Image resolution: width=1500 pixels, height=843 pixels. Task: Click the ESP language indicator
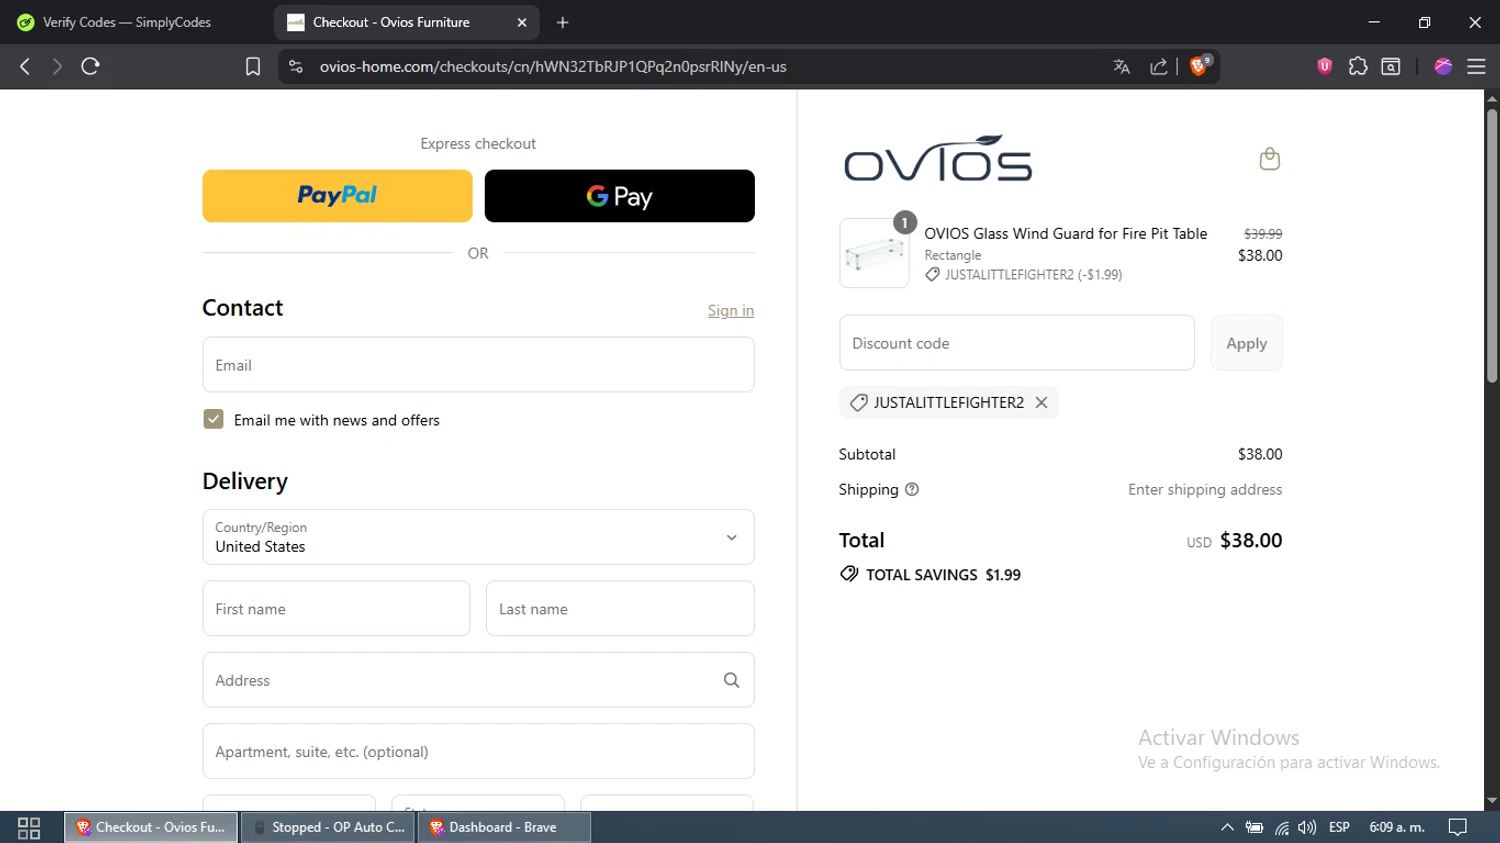click(1339, 827)
